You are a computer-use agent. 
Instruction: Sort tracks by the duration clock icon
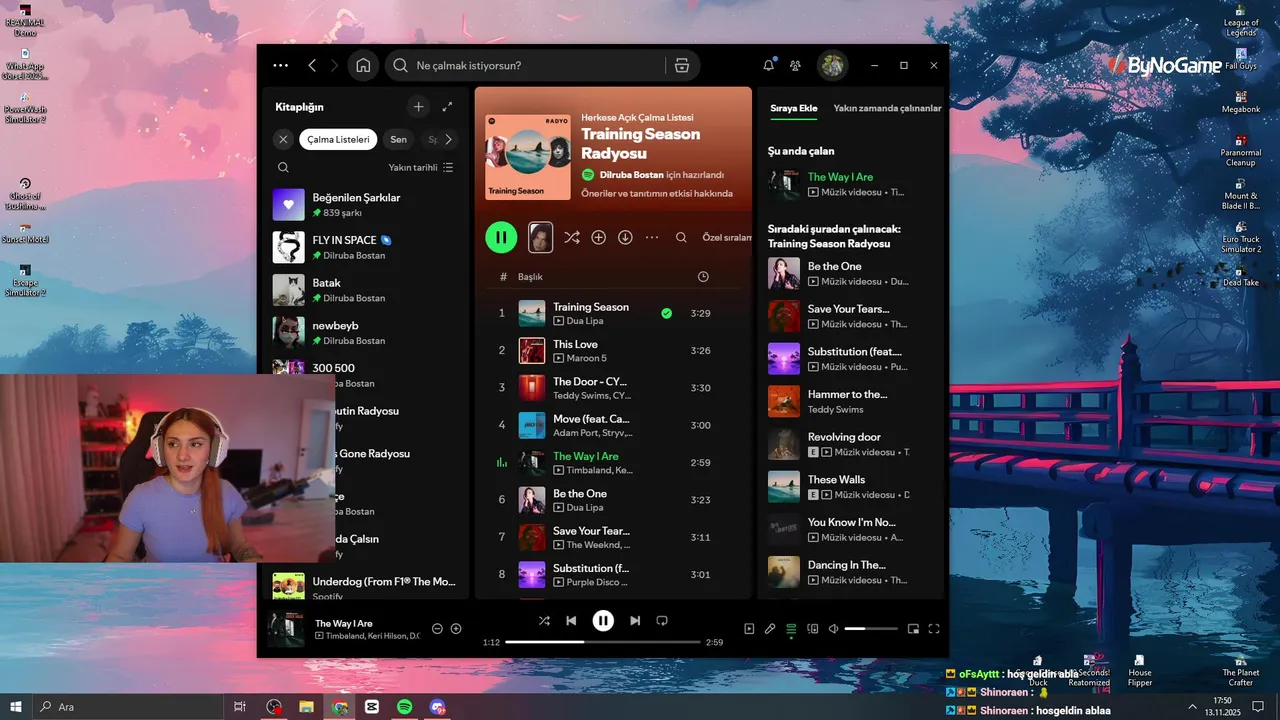pyautogui.click(x=703, y=276)
